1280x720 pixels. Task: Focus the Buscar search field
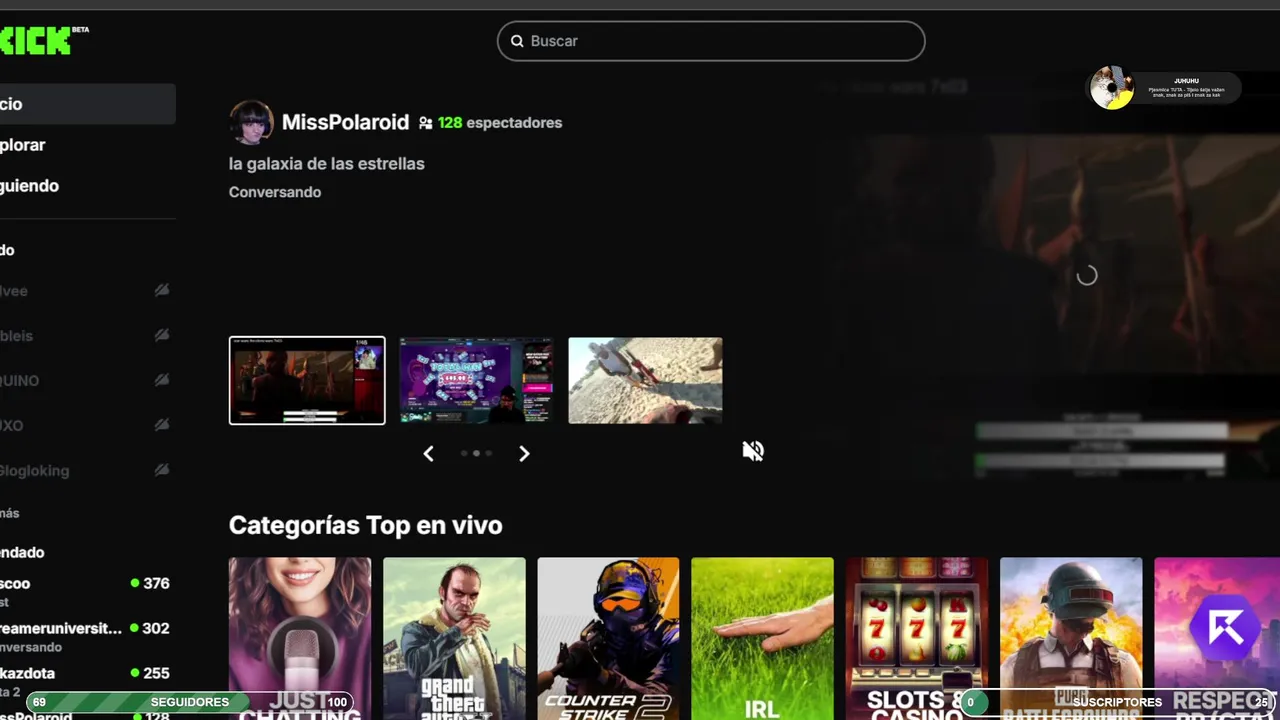[711, 41]
